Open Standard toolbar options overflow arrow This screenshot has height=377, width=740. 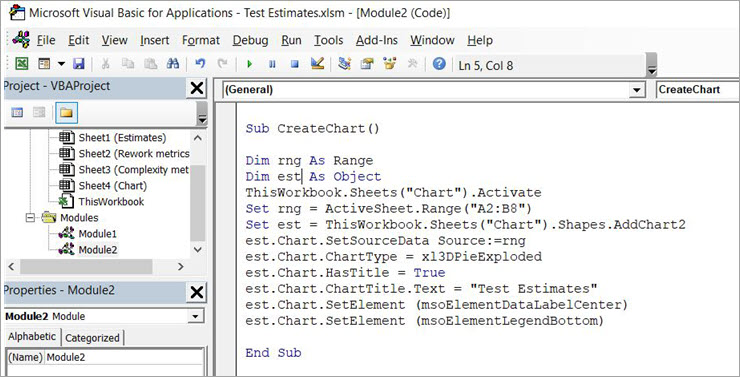coord(652,65)
